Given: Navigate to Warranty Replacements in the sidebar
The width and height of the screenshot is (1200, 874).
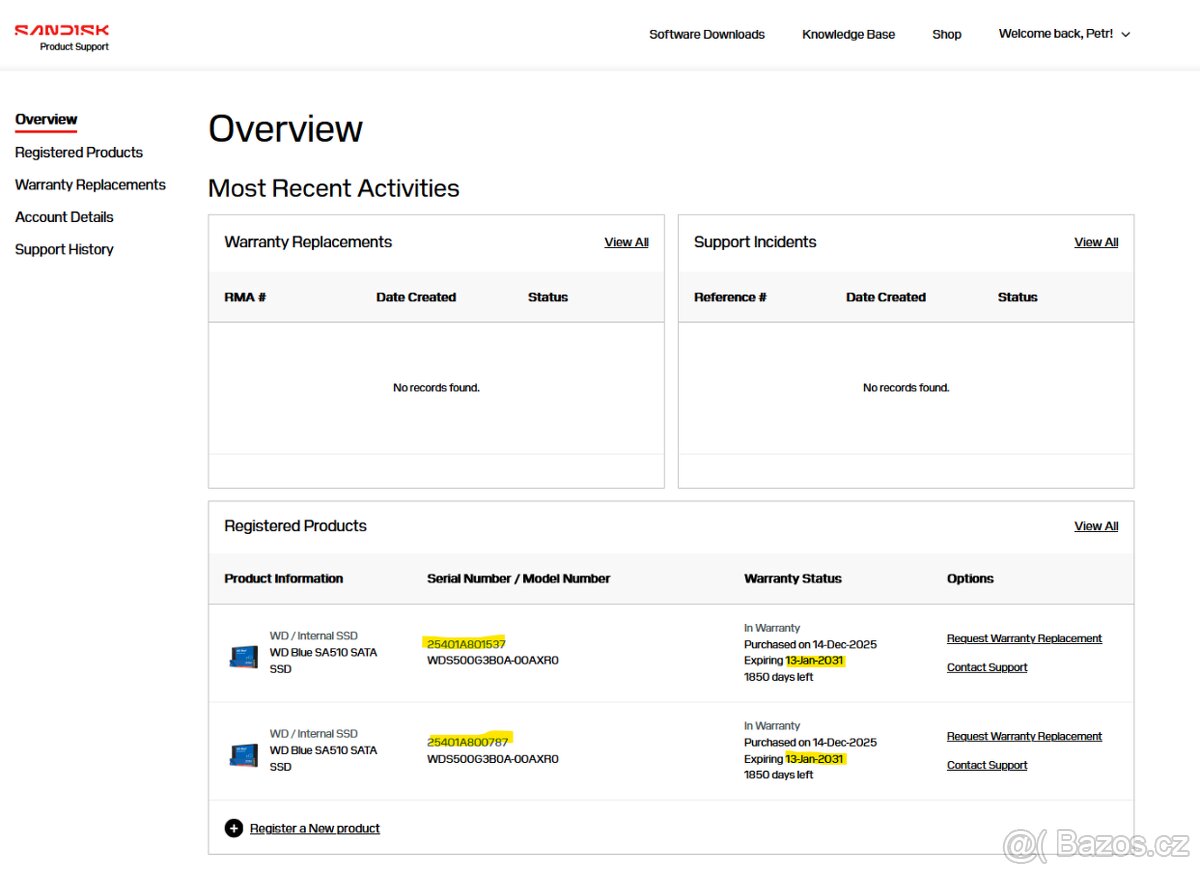Looking at the screenshot, I should (x=90, y=185).
